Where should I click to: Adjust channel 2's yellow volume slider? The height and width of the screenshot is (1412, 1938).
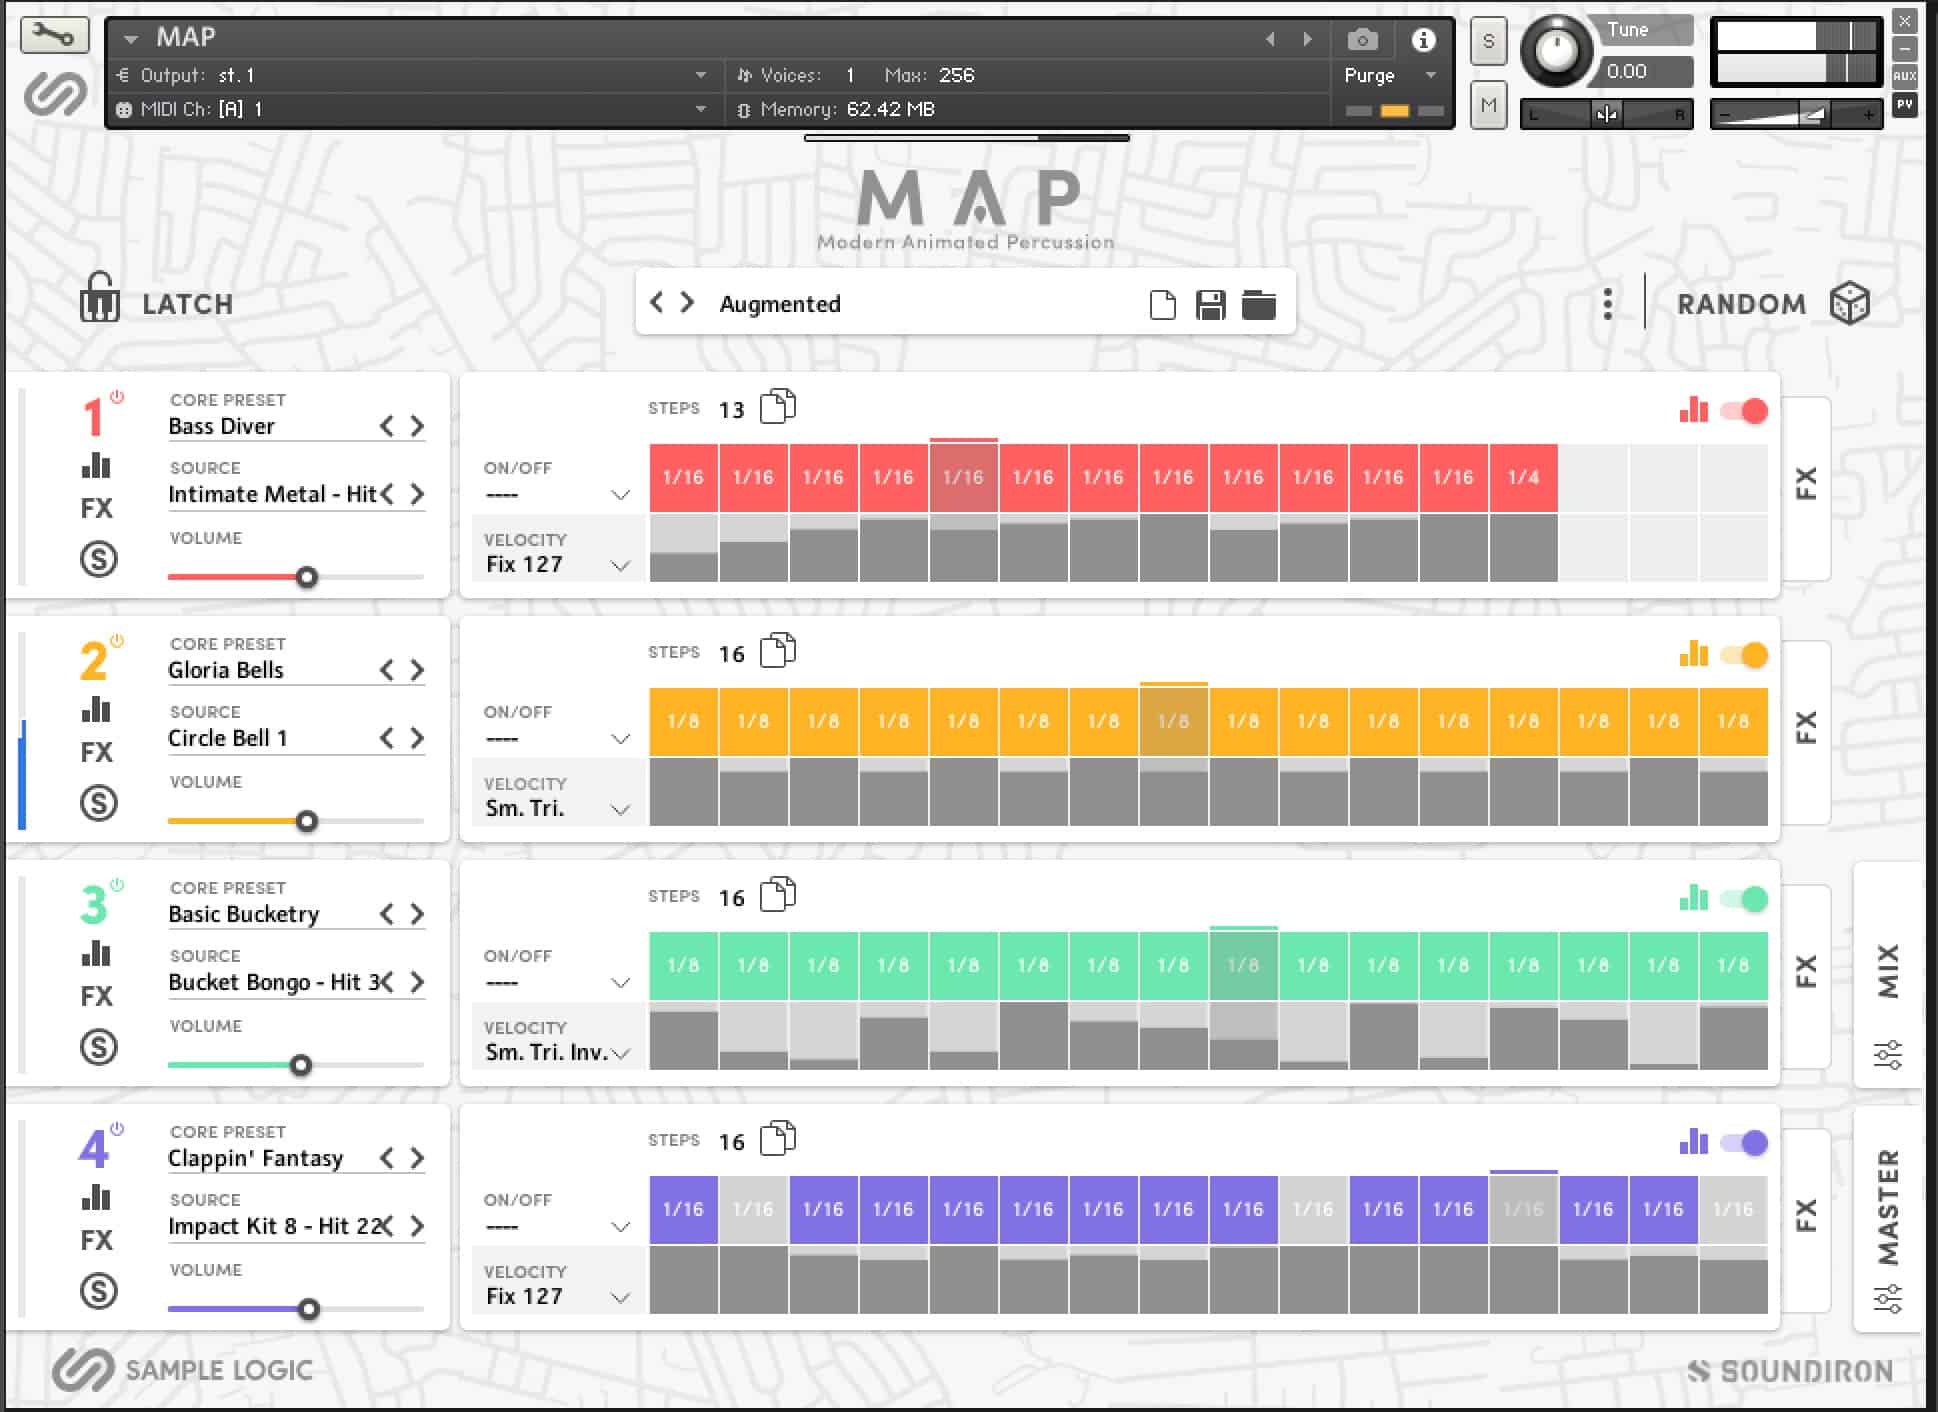point(308,821)
